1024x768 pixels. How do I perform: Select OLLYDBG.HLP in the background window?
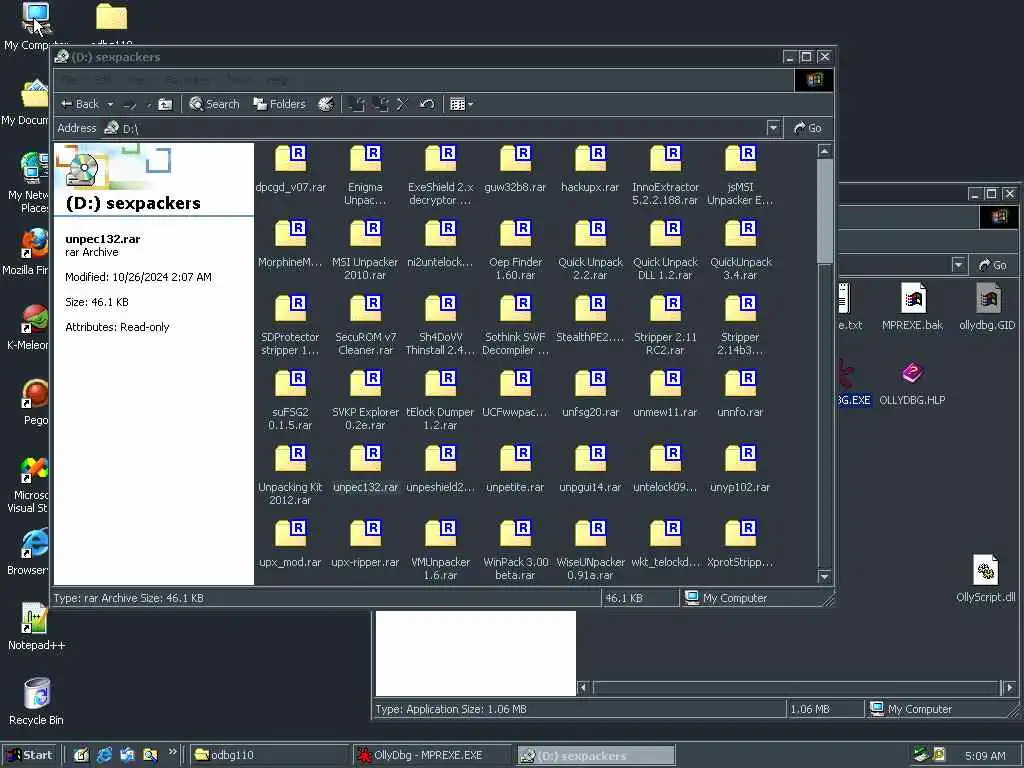pos(912,383)
